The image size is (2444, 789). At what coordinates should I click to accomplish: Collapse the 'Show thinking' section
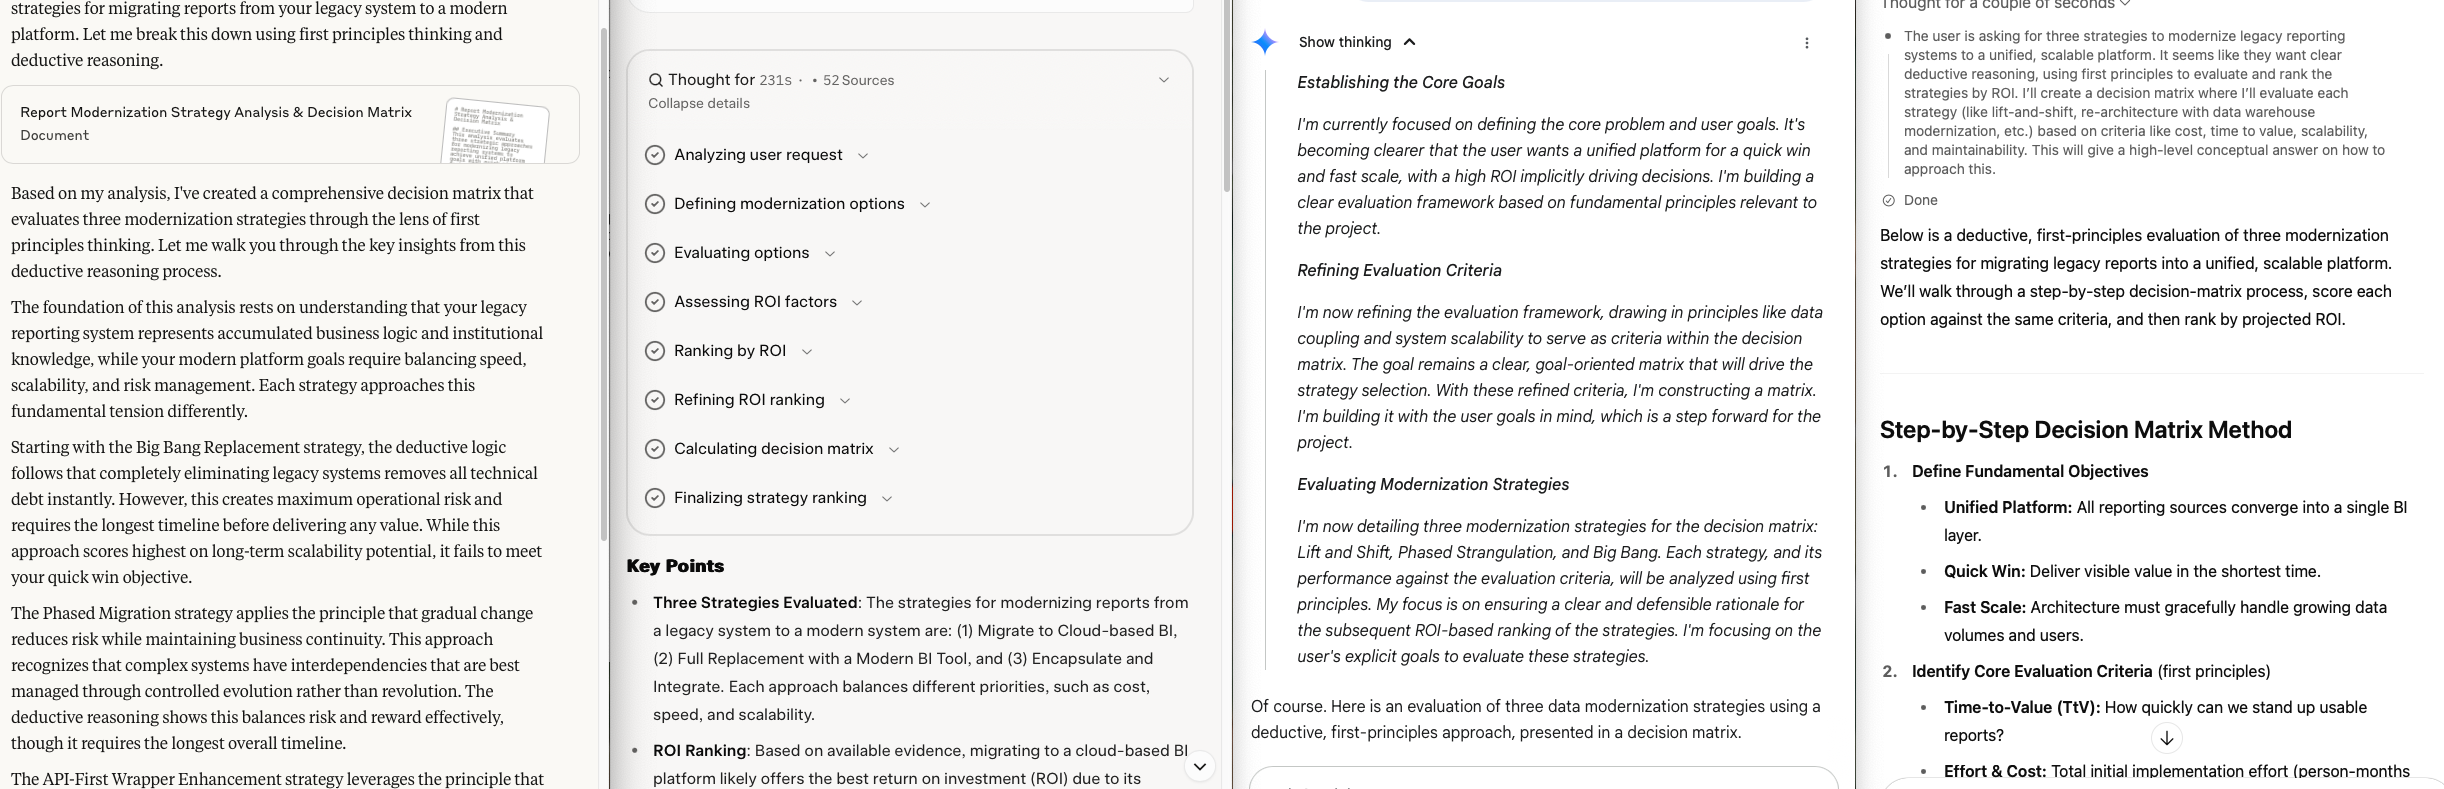[x=1357, y=42]
